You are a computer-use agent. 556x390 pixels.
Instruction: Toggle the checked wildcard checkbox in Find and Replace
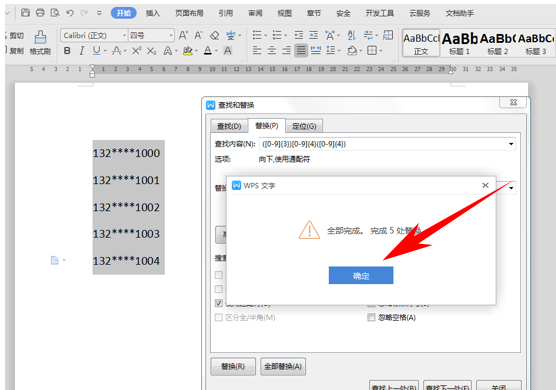pyautogui.click(x=219, y=303)
